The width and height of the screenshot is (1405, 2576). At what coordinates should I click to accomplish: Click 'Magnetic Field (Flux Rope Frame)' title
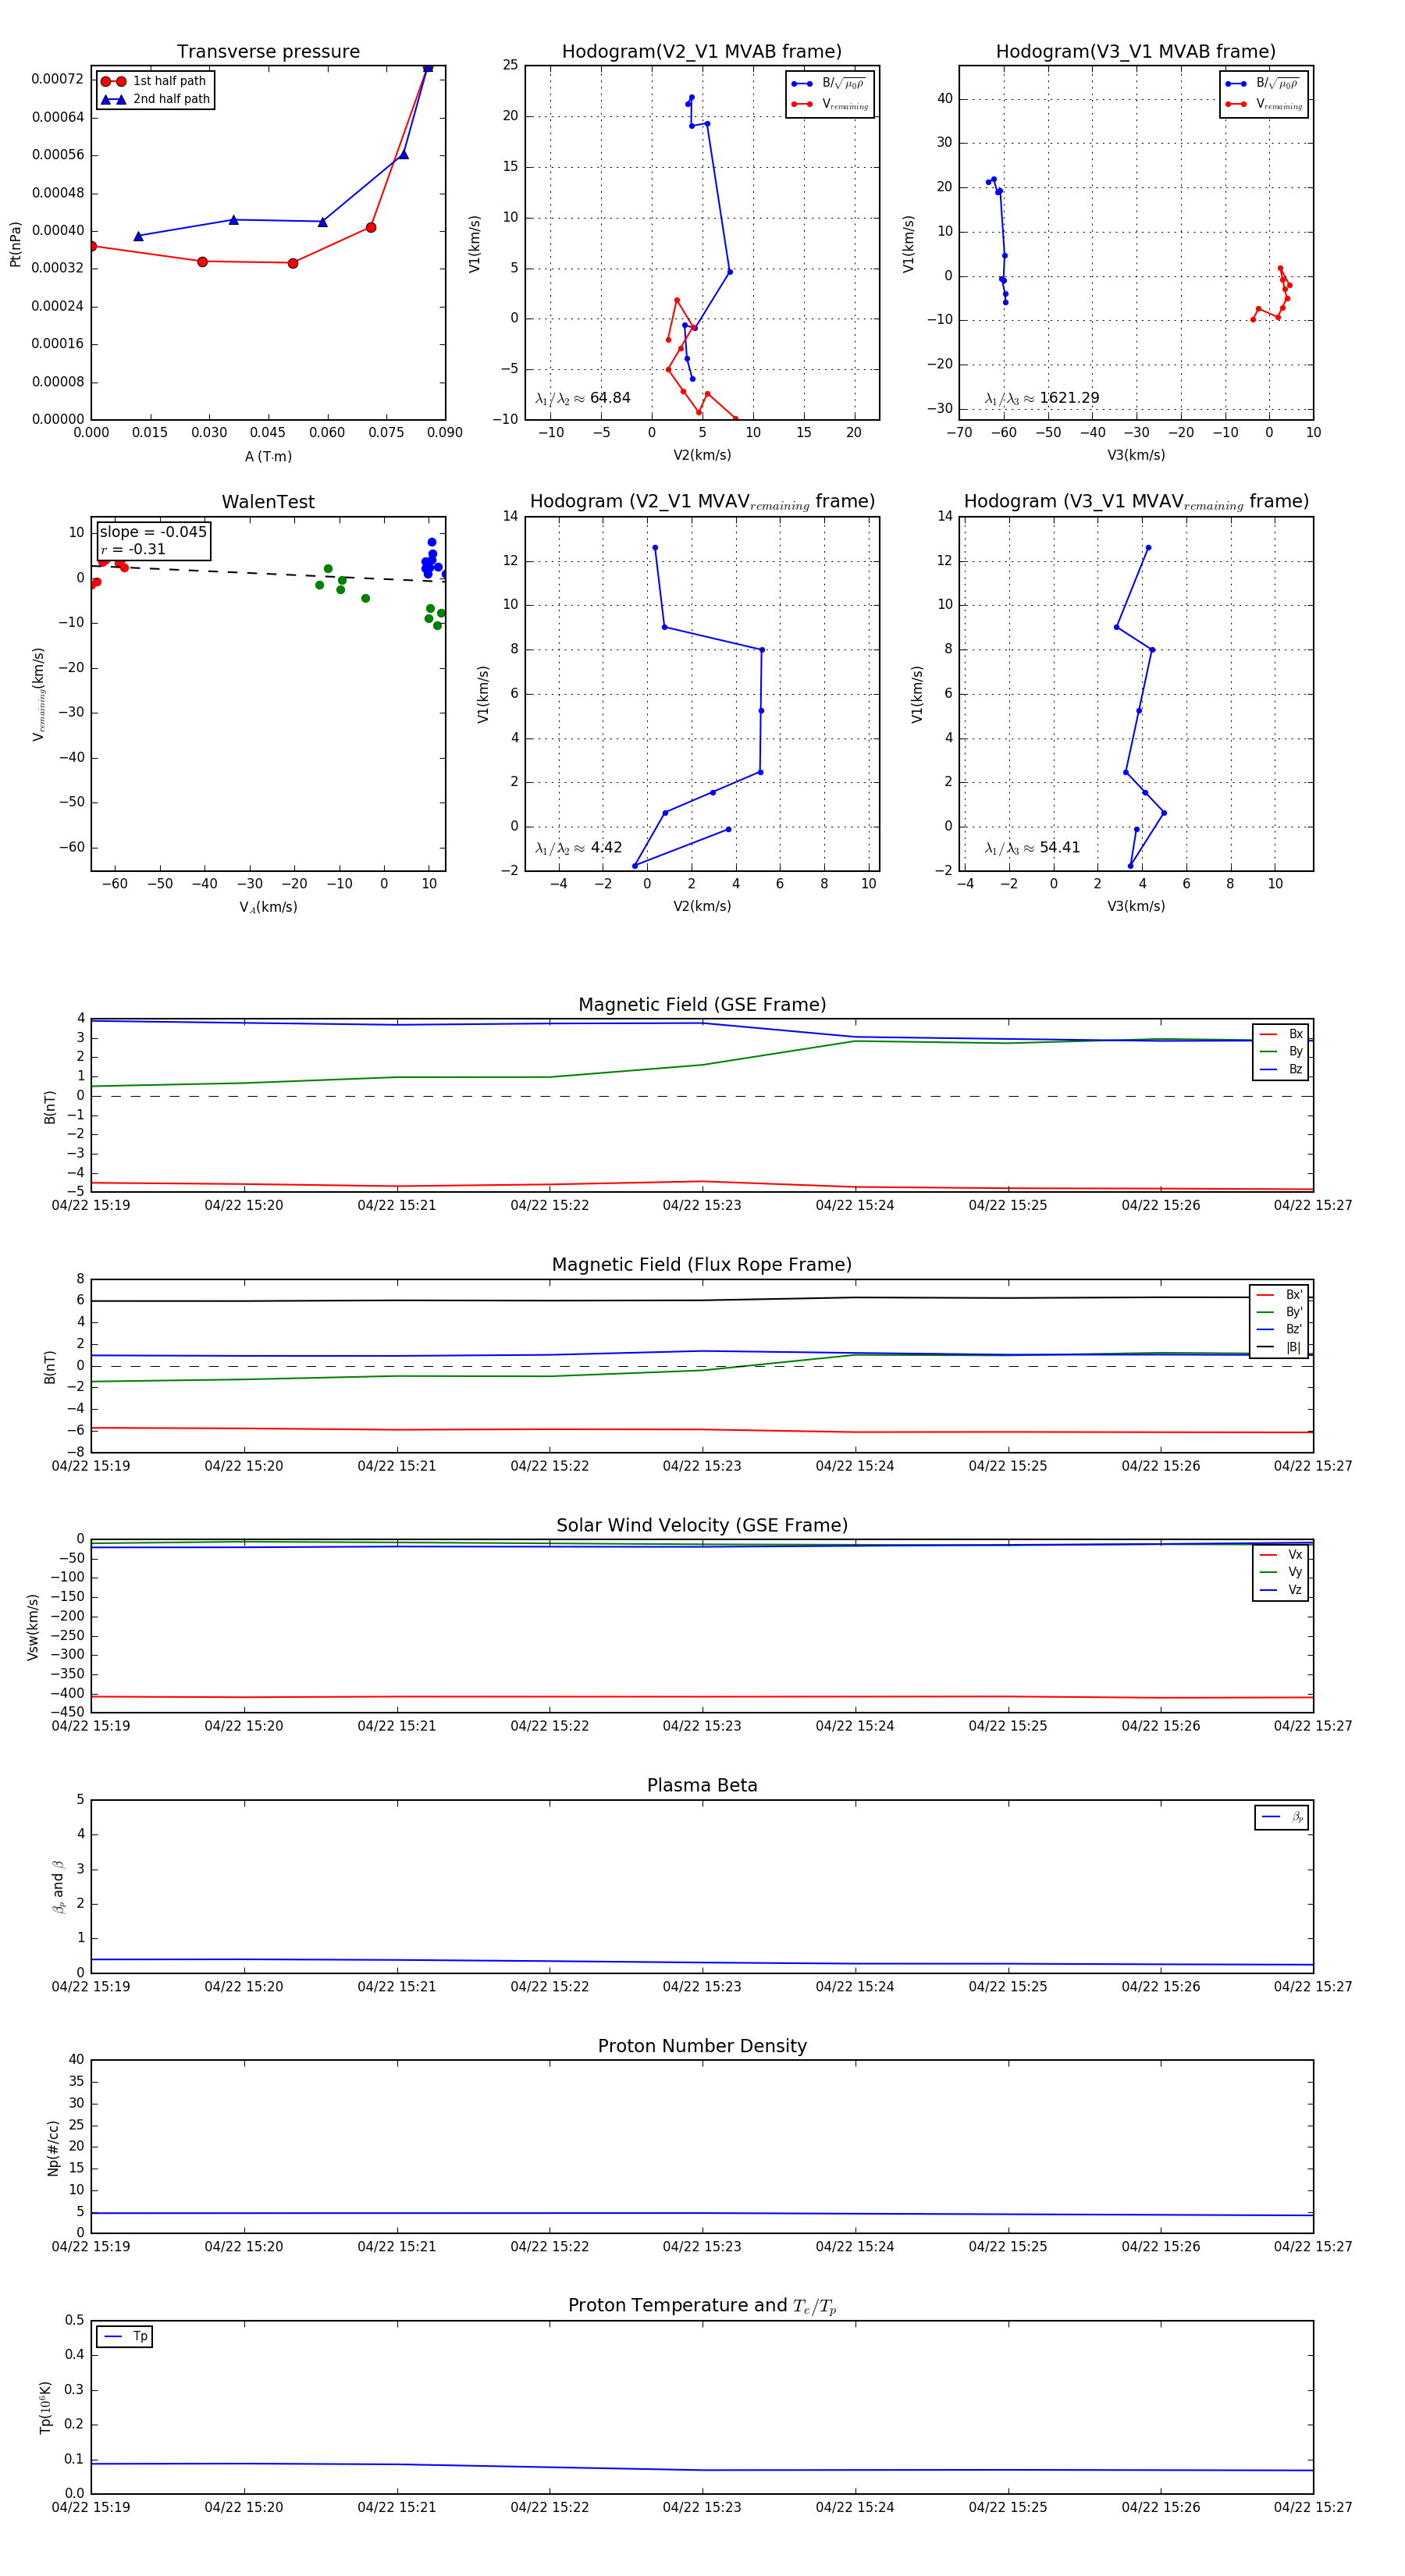(702, 1265)
